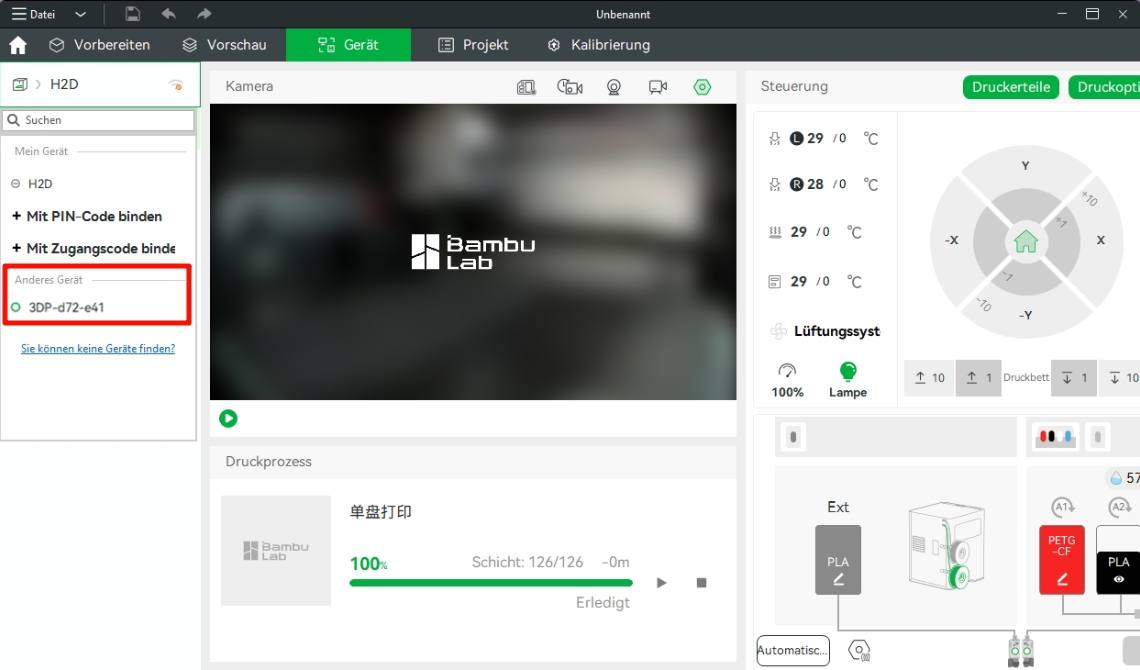Raise Druckbett by 10
Screen dimensions: 1140x670
[930, 378]
